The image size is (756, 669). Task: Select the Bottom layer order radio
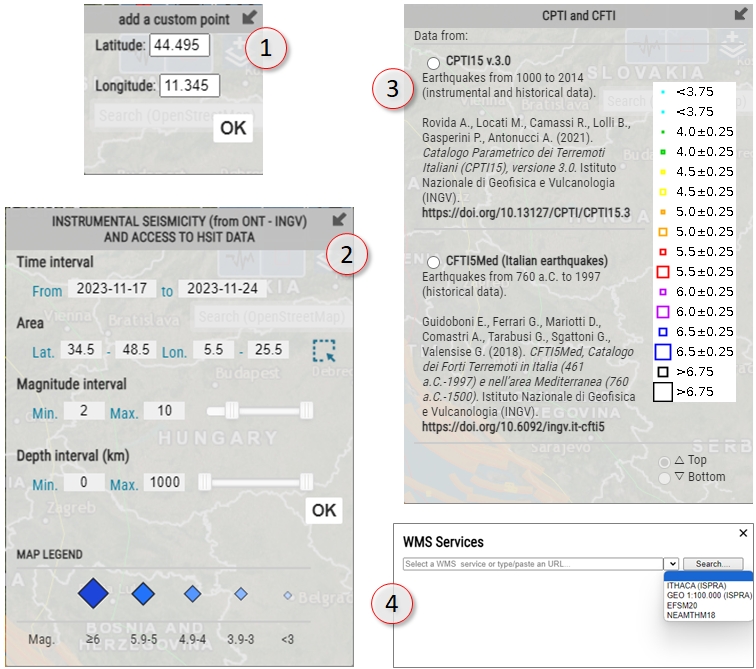click(x=664, y=478)
